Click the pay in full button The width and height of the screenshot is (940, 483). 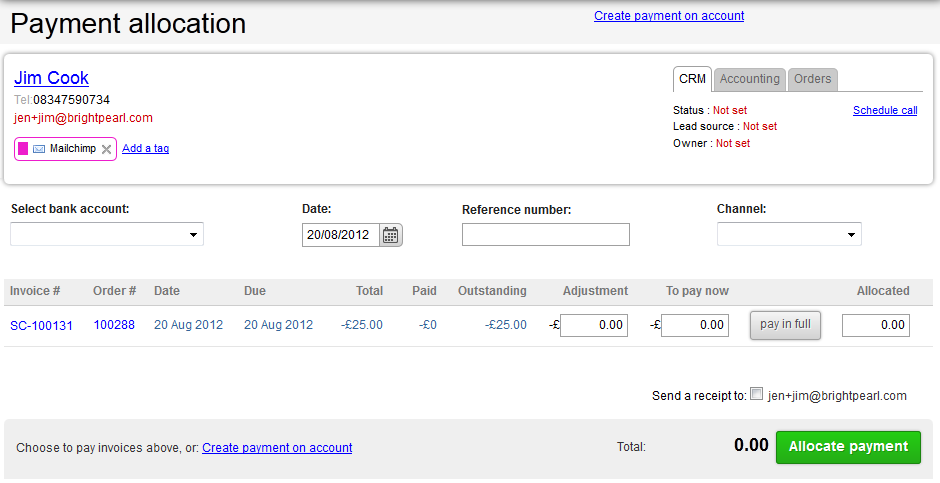785,325
